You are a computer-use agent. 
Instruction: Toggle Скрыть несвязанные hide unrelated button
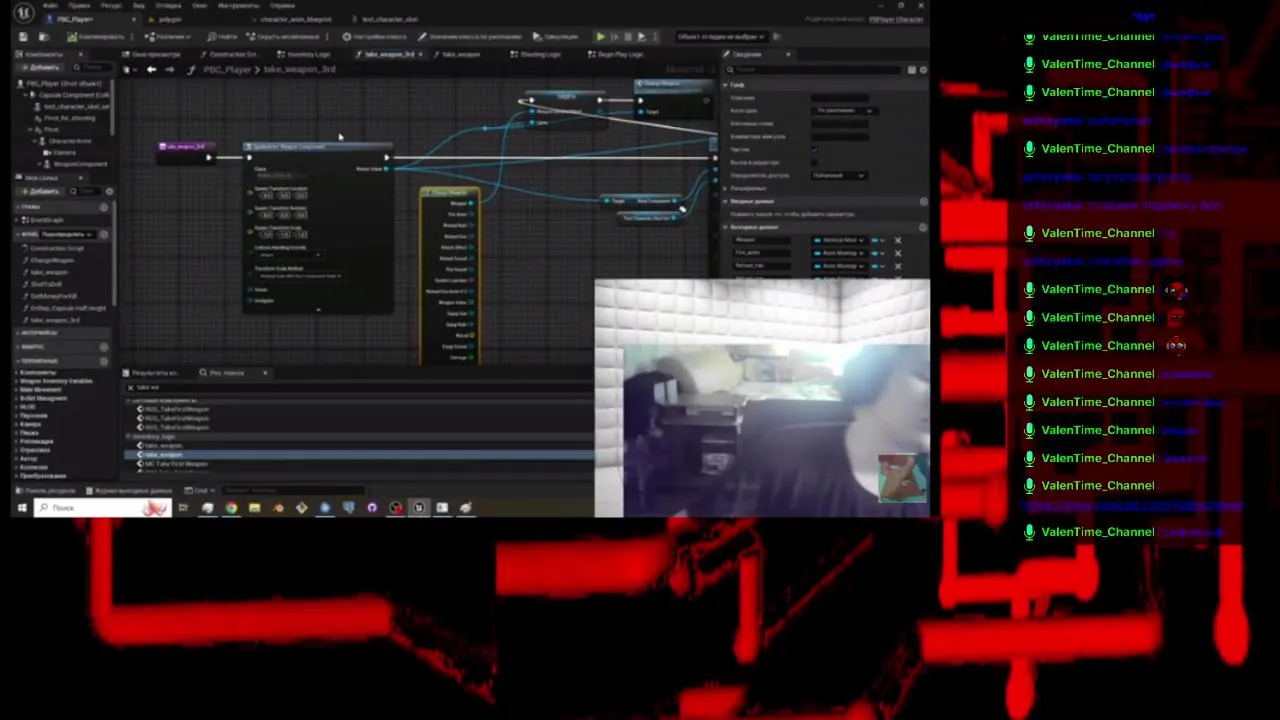coord(282,37)
